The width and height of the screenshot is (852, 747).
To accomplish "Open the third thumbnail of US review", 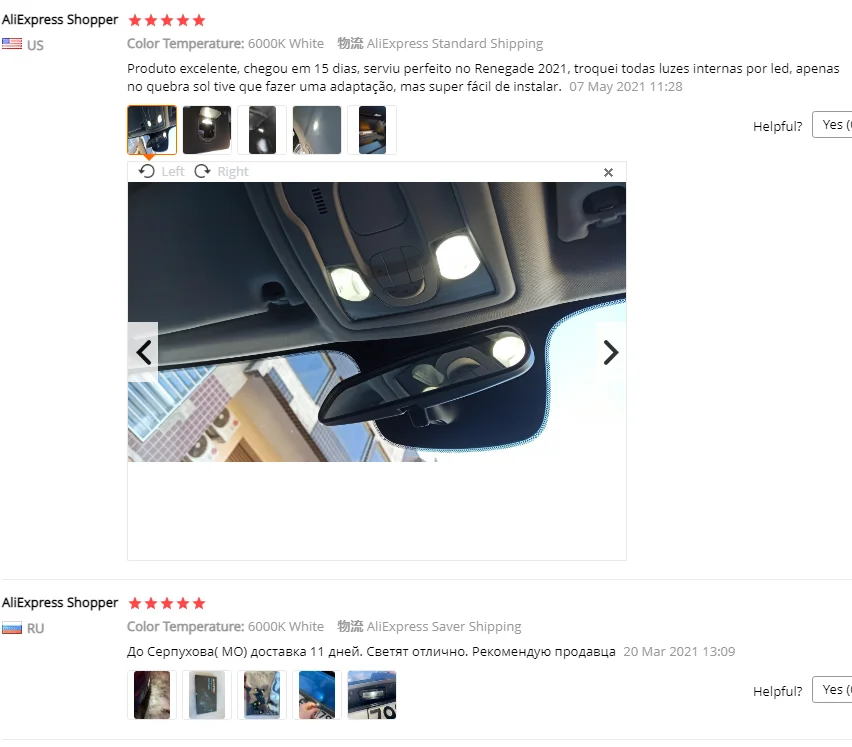I will [262, 130].
